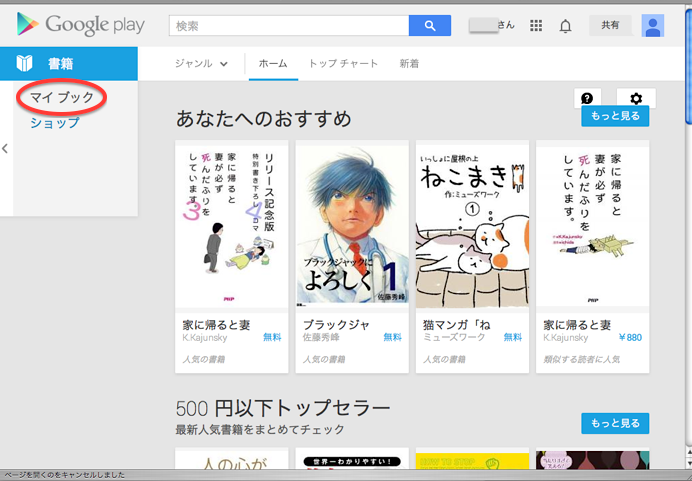This screenshot has height=481, width=692.
Task: Open ブラックジャックによろしく 1 cover
Action: (352, 227)
